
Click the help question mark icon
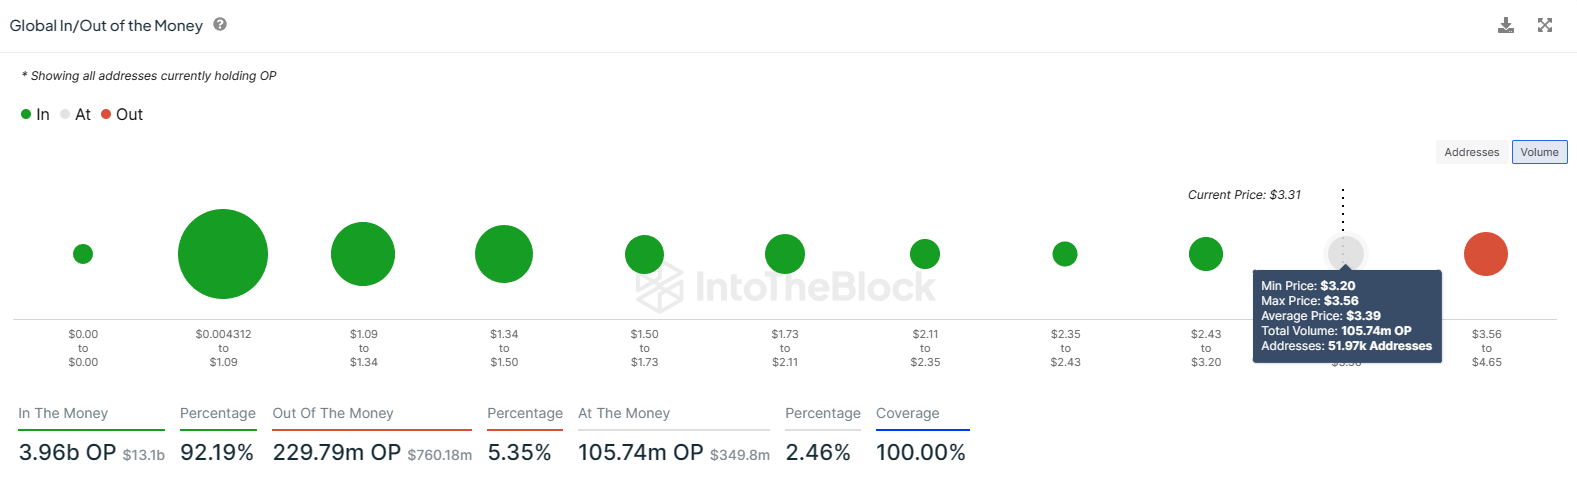tap(220, 24)
